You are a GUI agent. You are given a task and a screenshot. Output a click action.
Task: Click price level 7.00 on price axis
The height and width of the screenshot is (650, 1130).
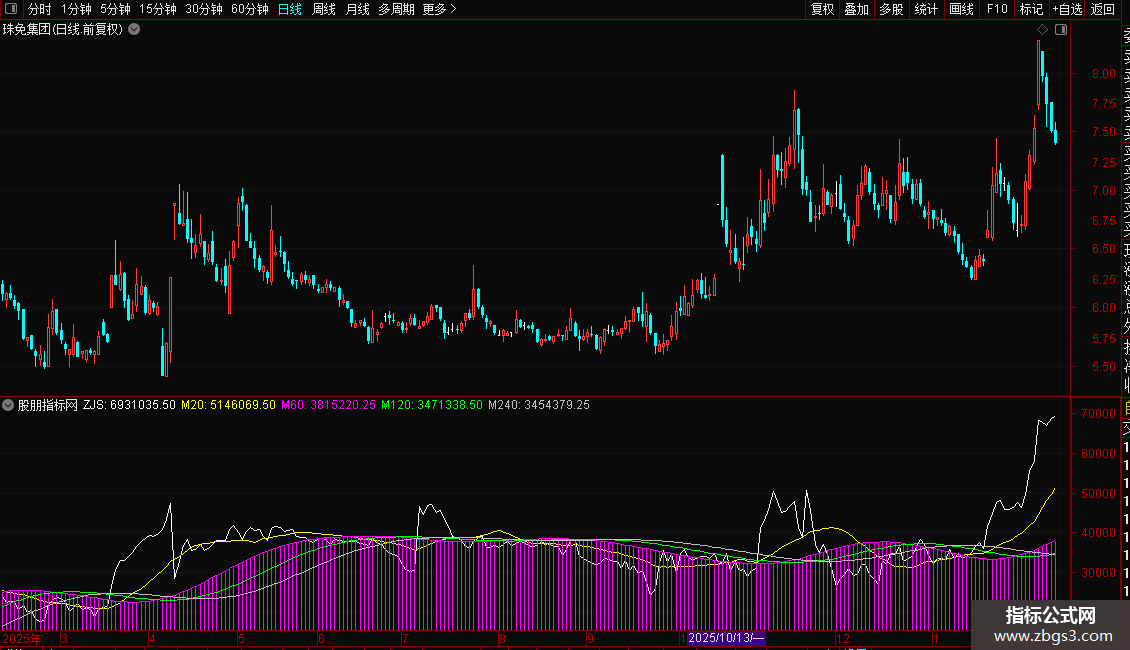[1103, 191]
